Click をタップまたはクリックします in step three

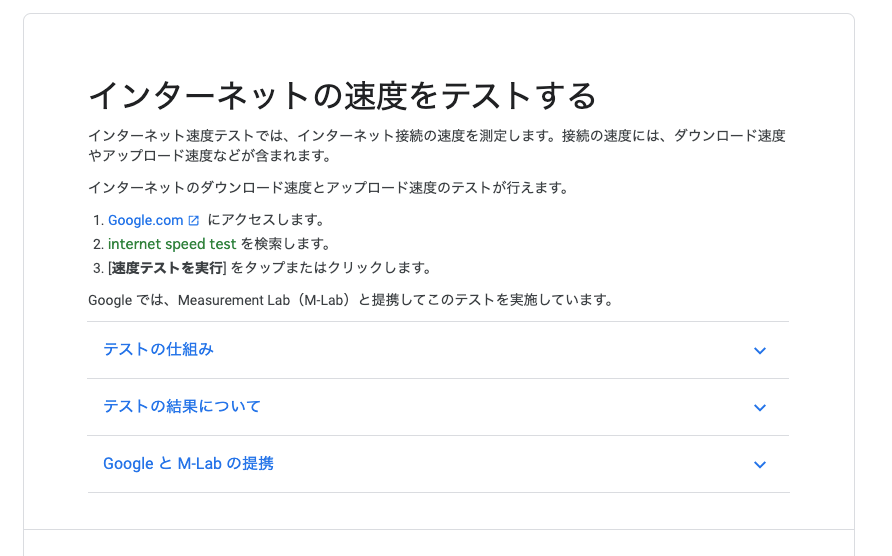coord(331,268)
